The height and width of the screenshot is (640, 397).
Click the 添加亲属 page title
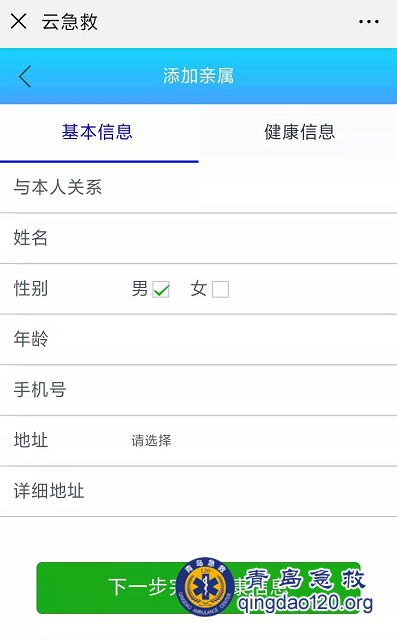198,76
